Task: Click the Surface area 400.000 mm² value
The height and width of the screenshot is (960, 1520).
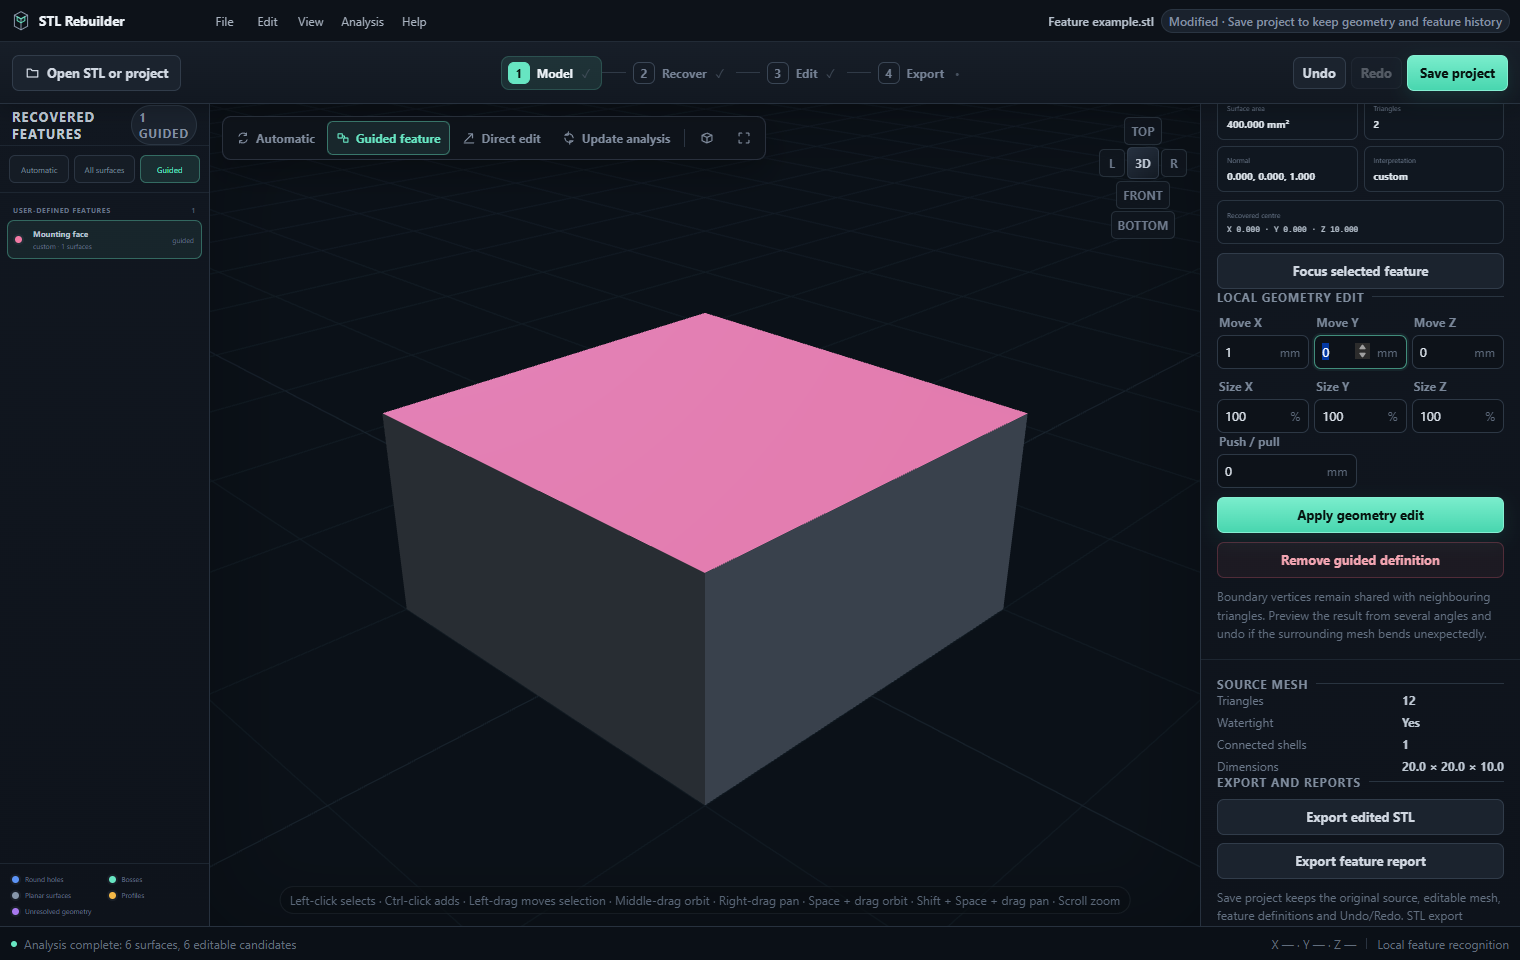Action: point(1258,124)
